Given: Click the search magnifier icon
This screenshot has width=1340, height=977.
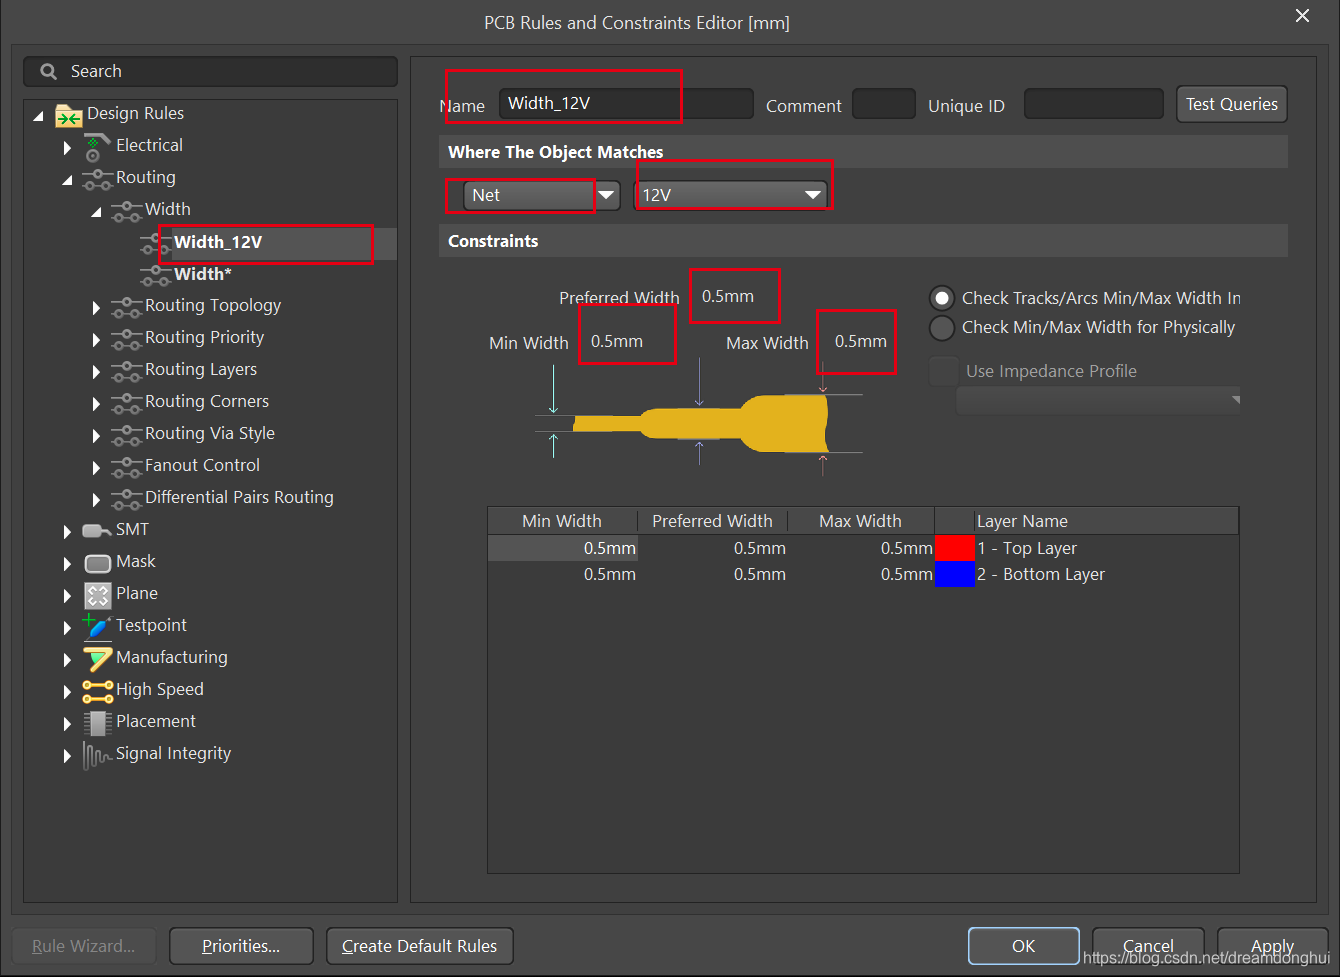Looking at the screenshot, I should (48, 72).
